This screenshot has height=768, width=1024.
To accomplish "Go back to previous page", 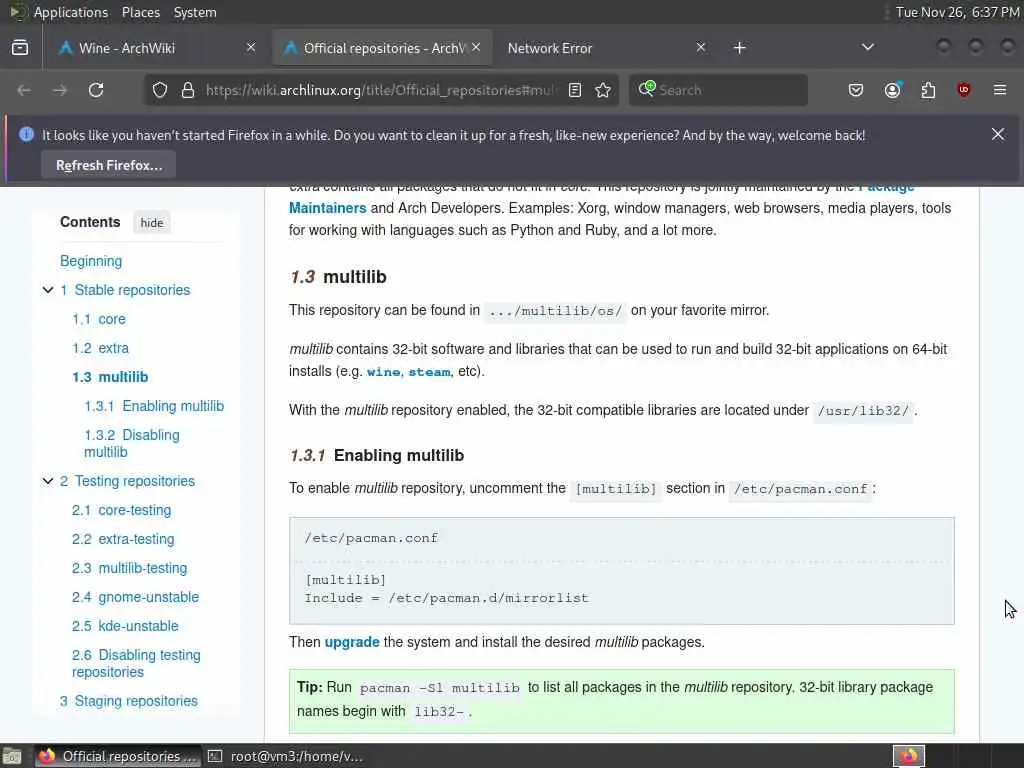I will point(24,90).
